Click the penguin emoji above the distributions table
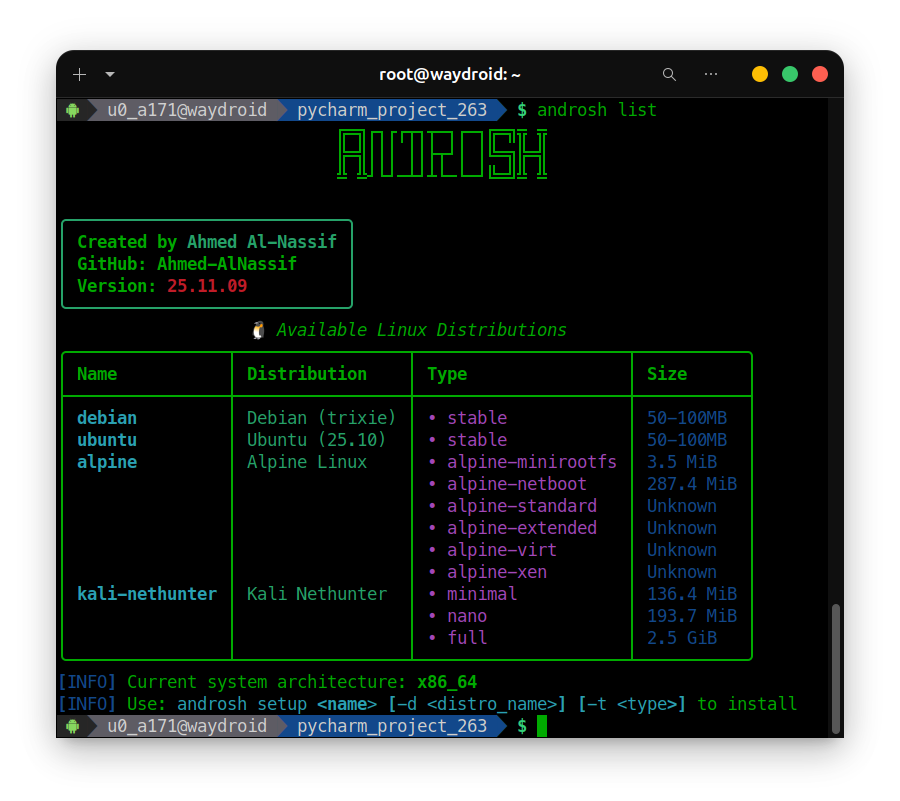 (257, 330)
